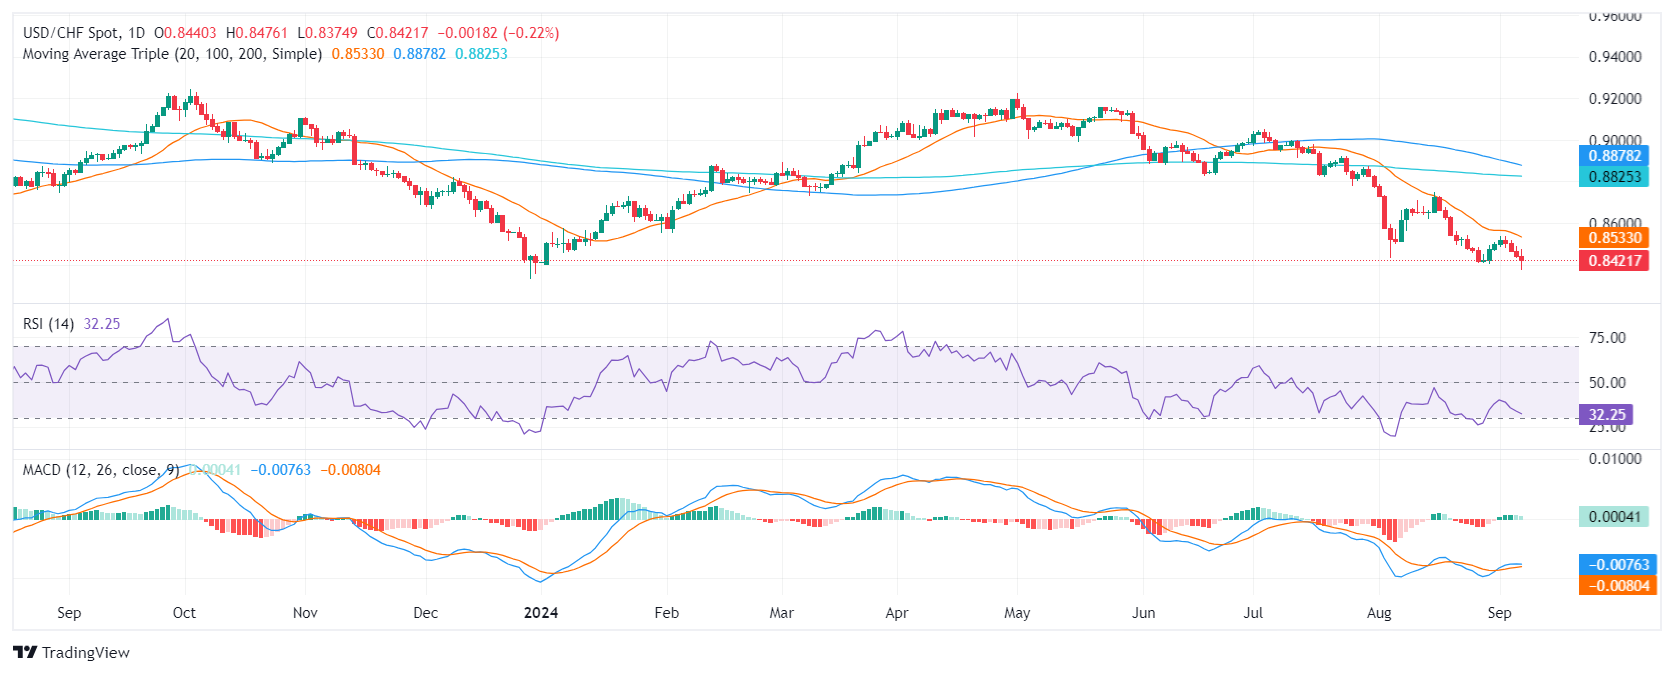Click the 0.92000 price scale label

tap(1615, 99)
